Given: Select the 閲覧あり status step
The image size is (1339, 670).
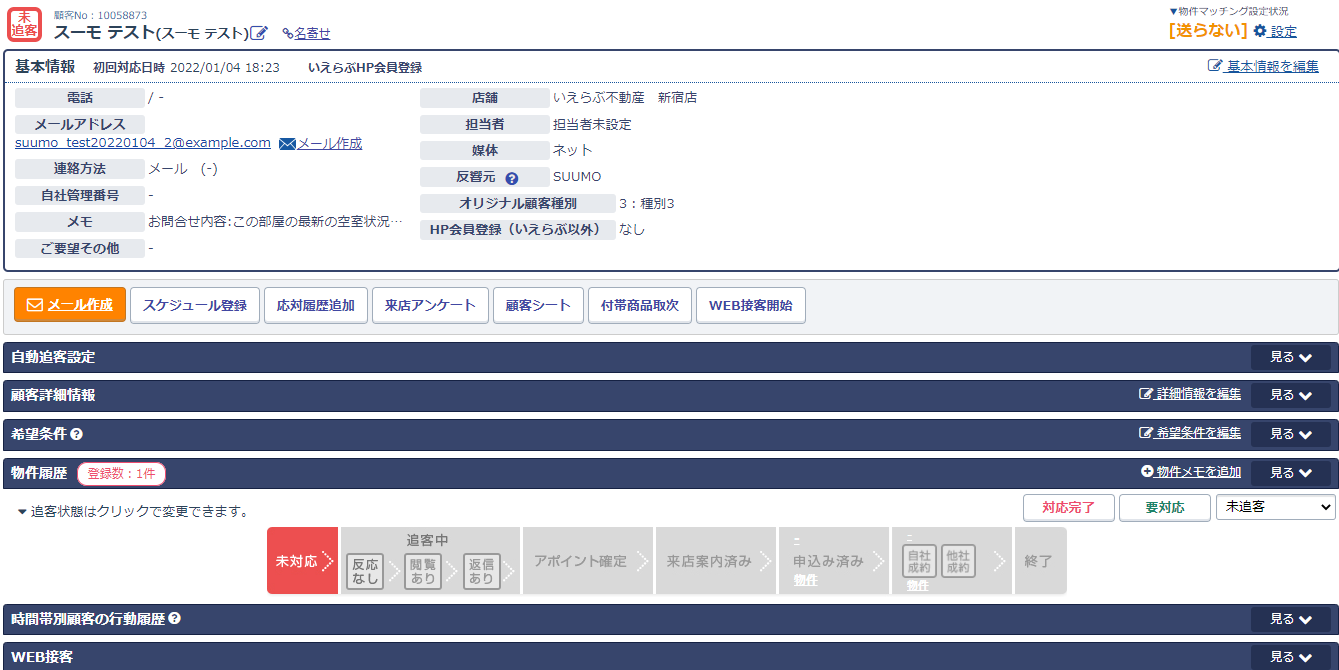Looking at the screenshot, I should pos(423,571).
